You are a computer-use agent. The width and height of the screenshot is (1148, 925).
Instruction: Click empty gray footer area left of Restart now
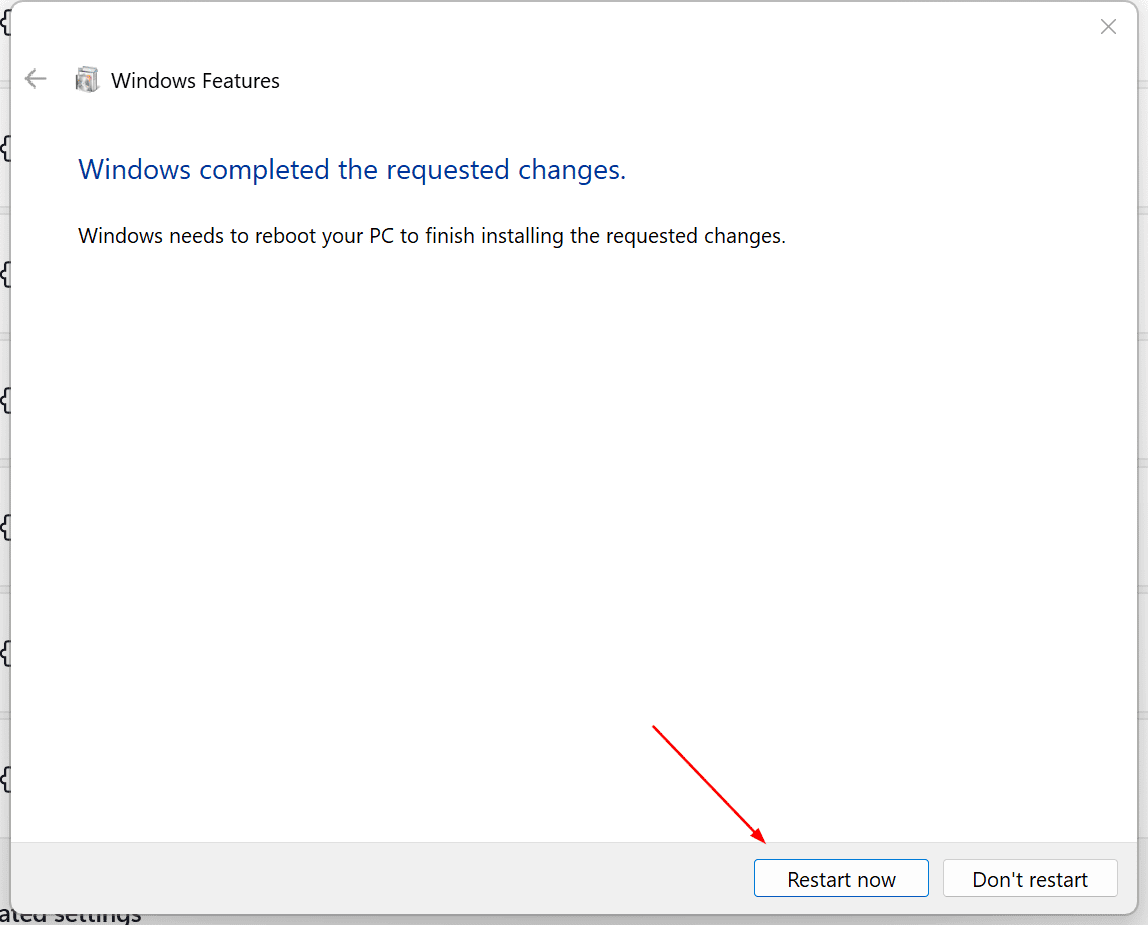380,878
